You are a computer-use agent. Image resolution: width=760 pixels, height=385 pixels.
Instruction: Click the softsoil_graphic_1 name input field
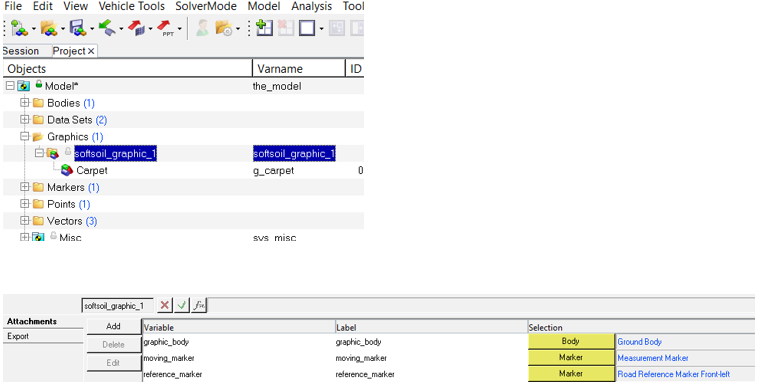point(117,305)
